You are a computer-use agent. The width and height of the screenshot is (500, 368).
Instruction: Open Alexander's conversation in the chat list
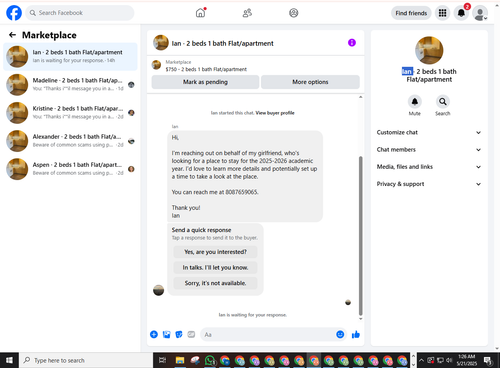tap(70, 141)
